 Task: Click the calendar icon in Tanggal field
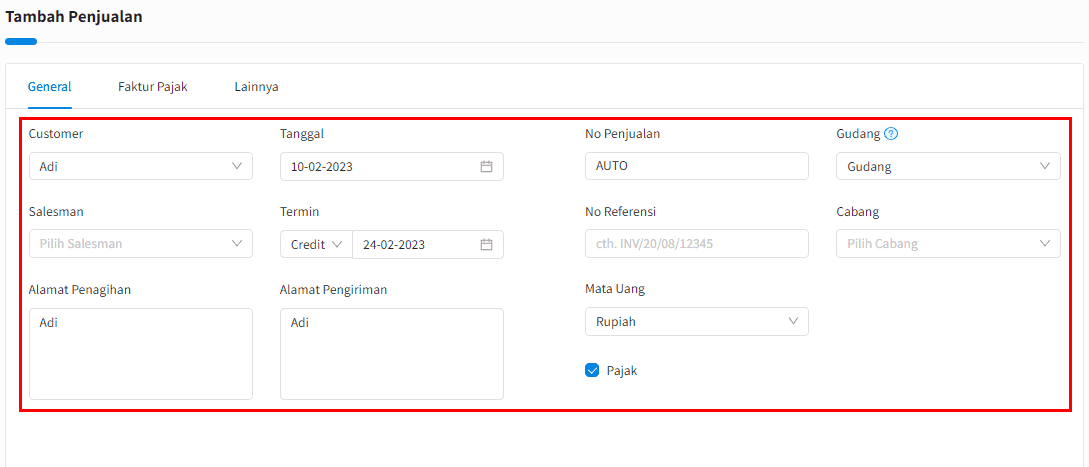tap(486, 167)
